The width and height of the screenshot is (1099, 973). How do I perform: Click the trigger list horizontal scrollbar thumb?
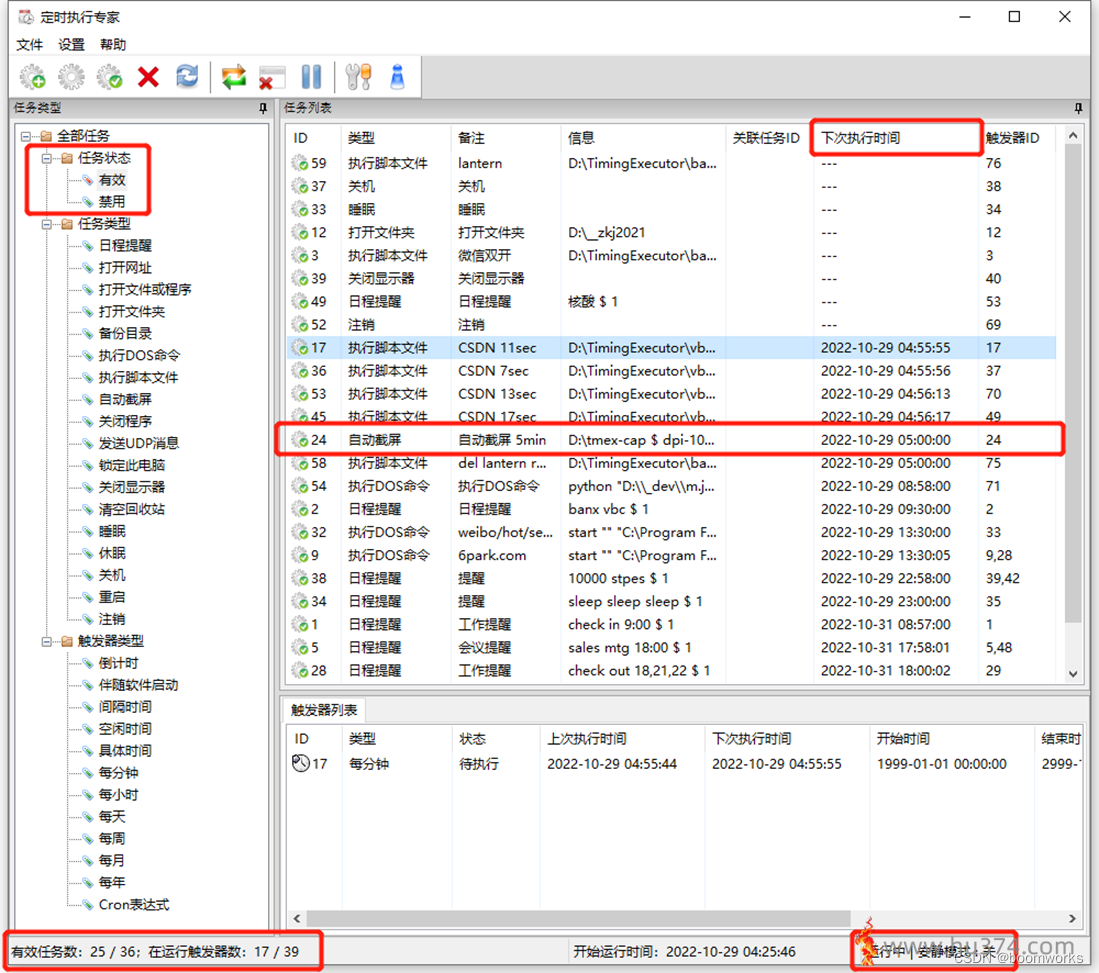578,918
